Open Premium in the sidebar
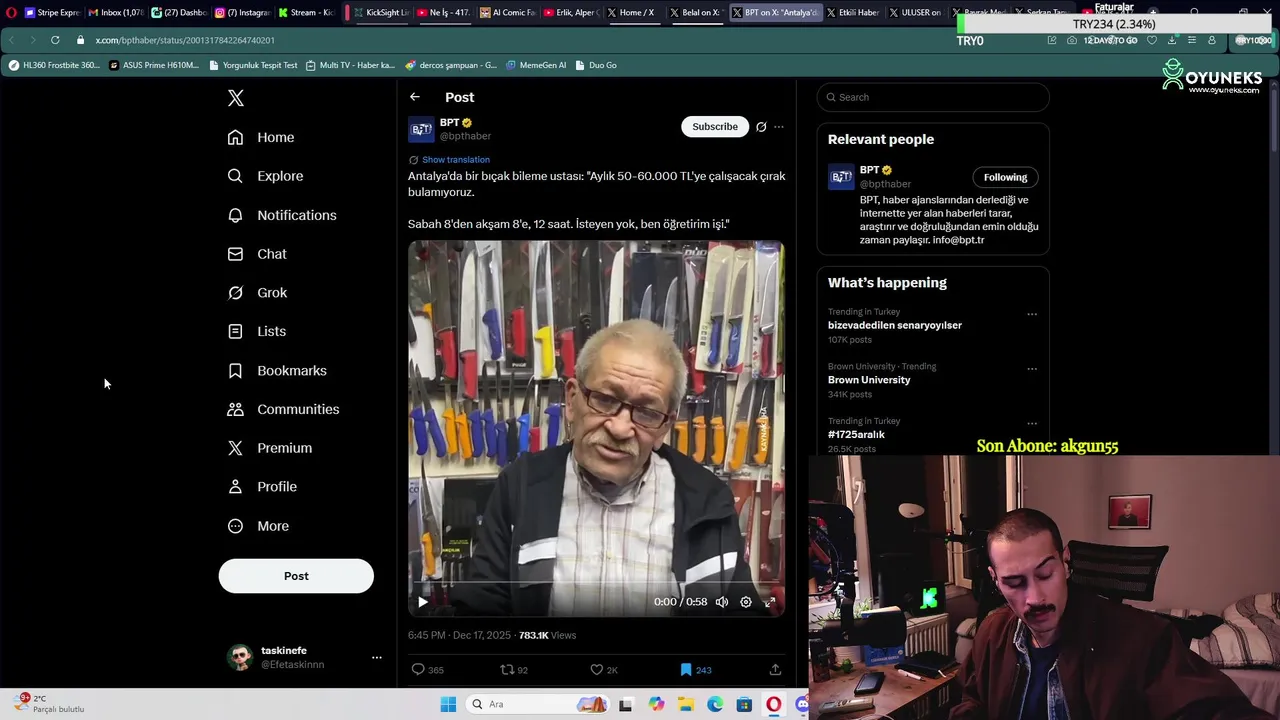Image resolution: width=1280 pixels, height=720 pixels. 270,448
